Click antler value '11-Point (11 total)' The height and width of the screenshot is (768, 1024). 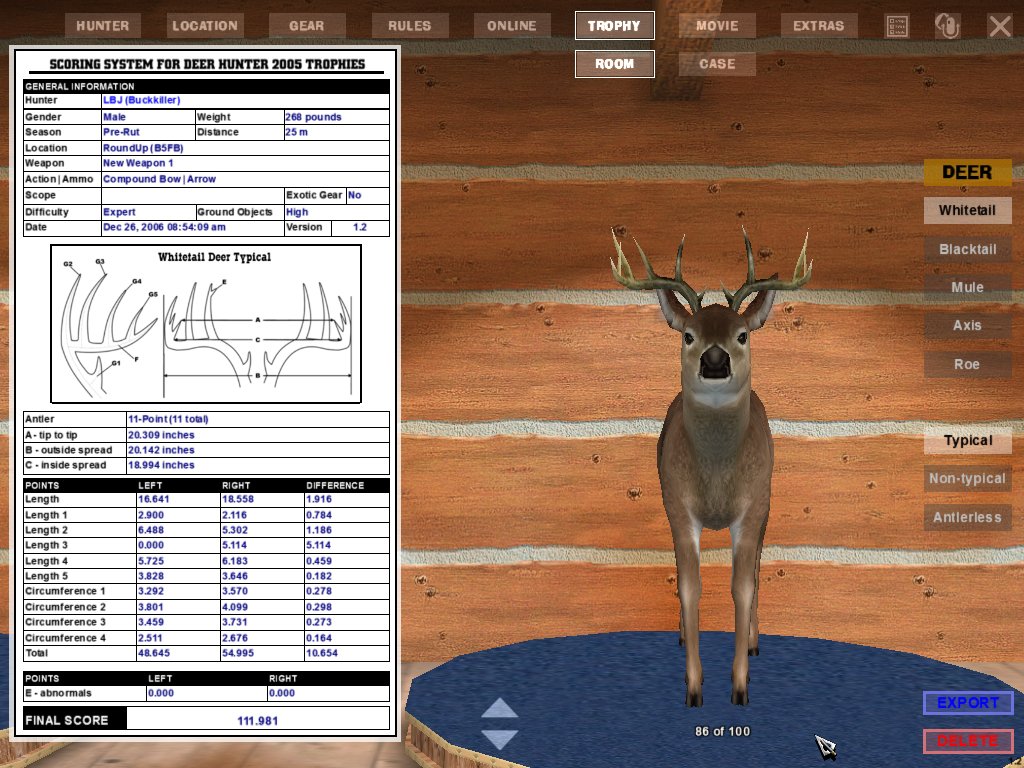(168, 419)
